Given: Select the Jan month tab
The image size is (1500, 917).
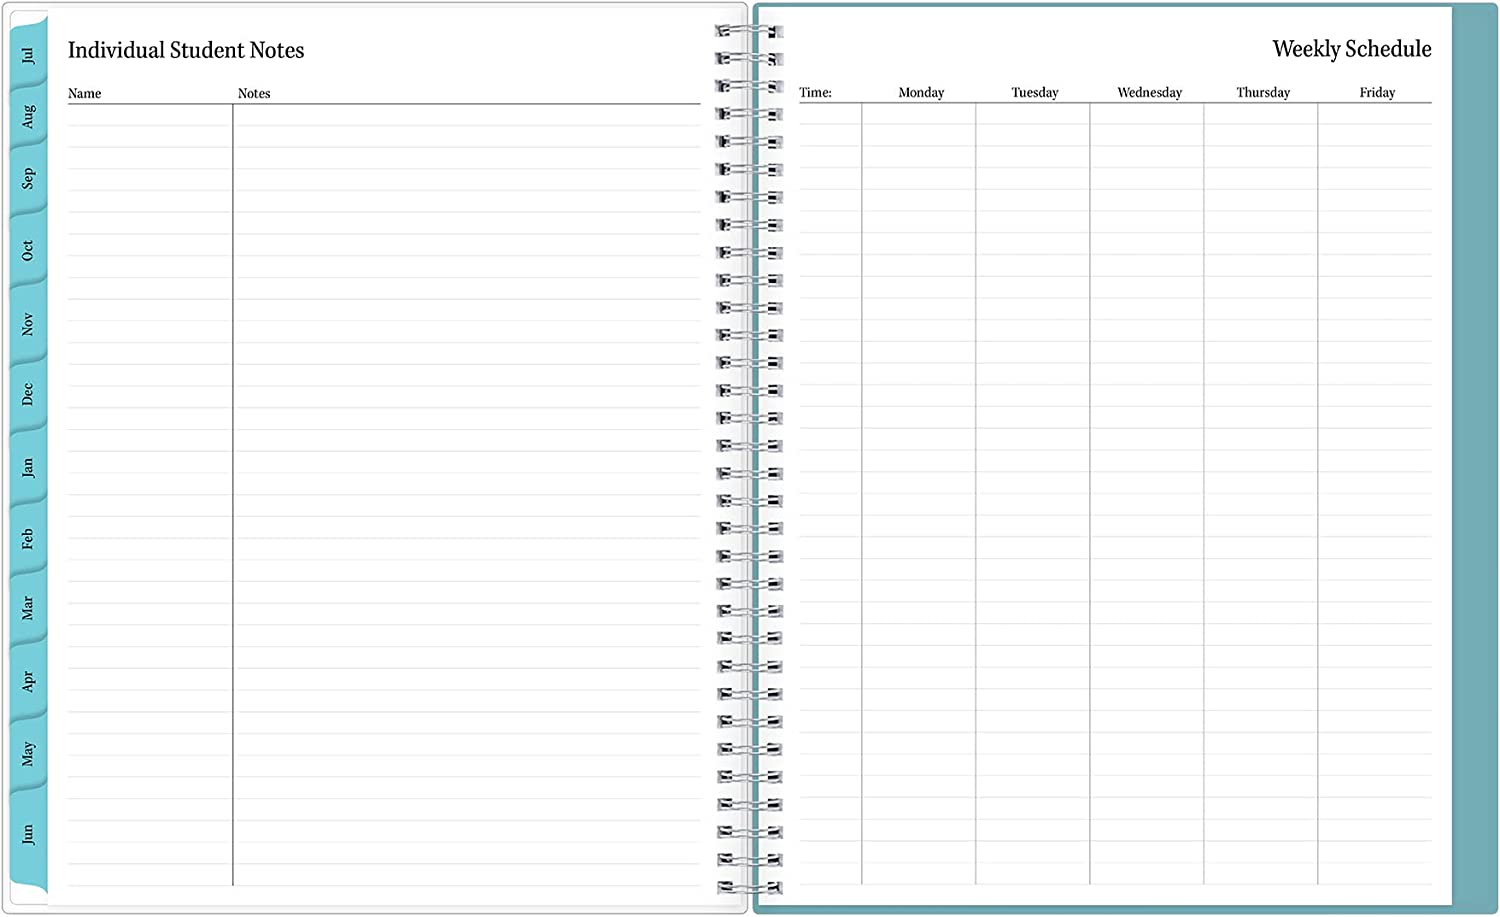Looking at the screenshot, I should click(28, 467).
